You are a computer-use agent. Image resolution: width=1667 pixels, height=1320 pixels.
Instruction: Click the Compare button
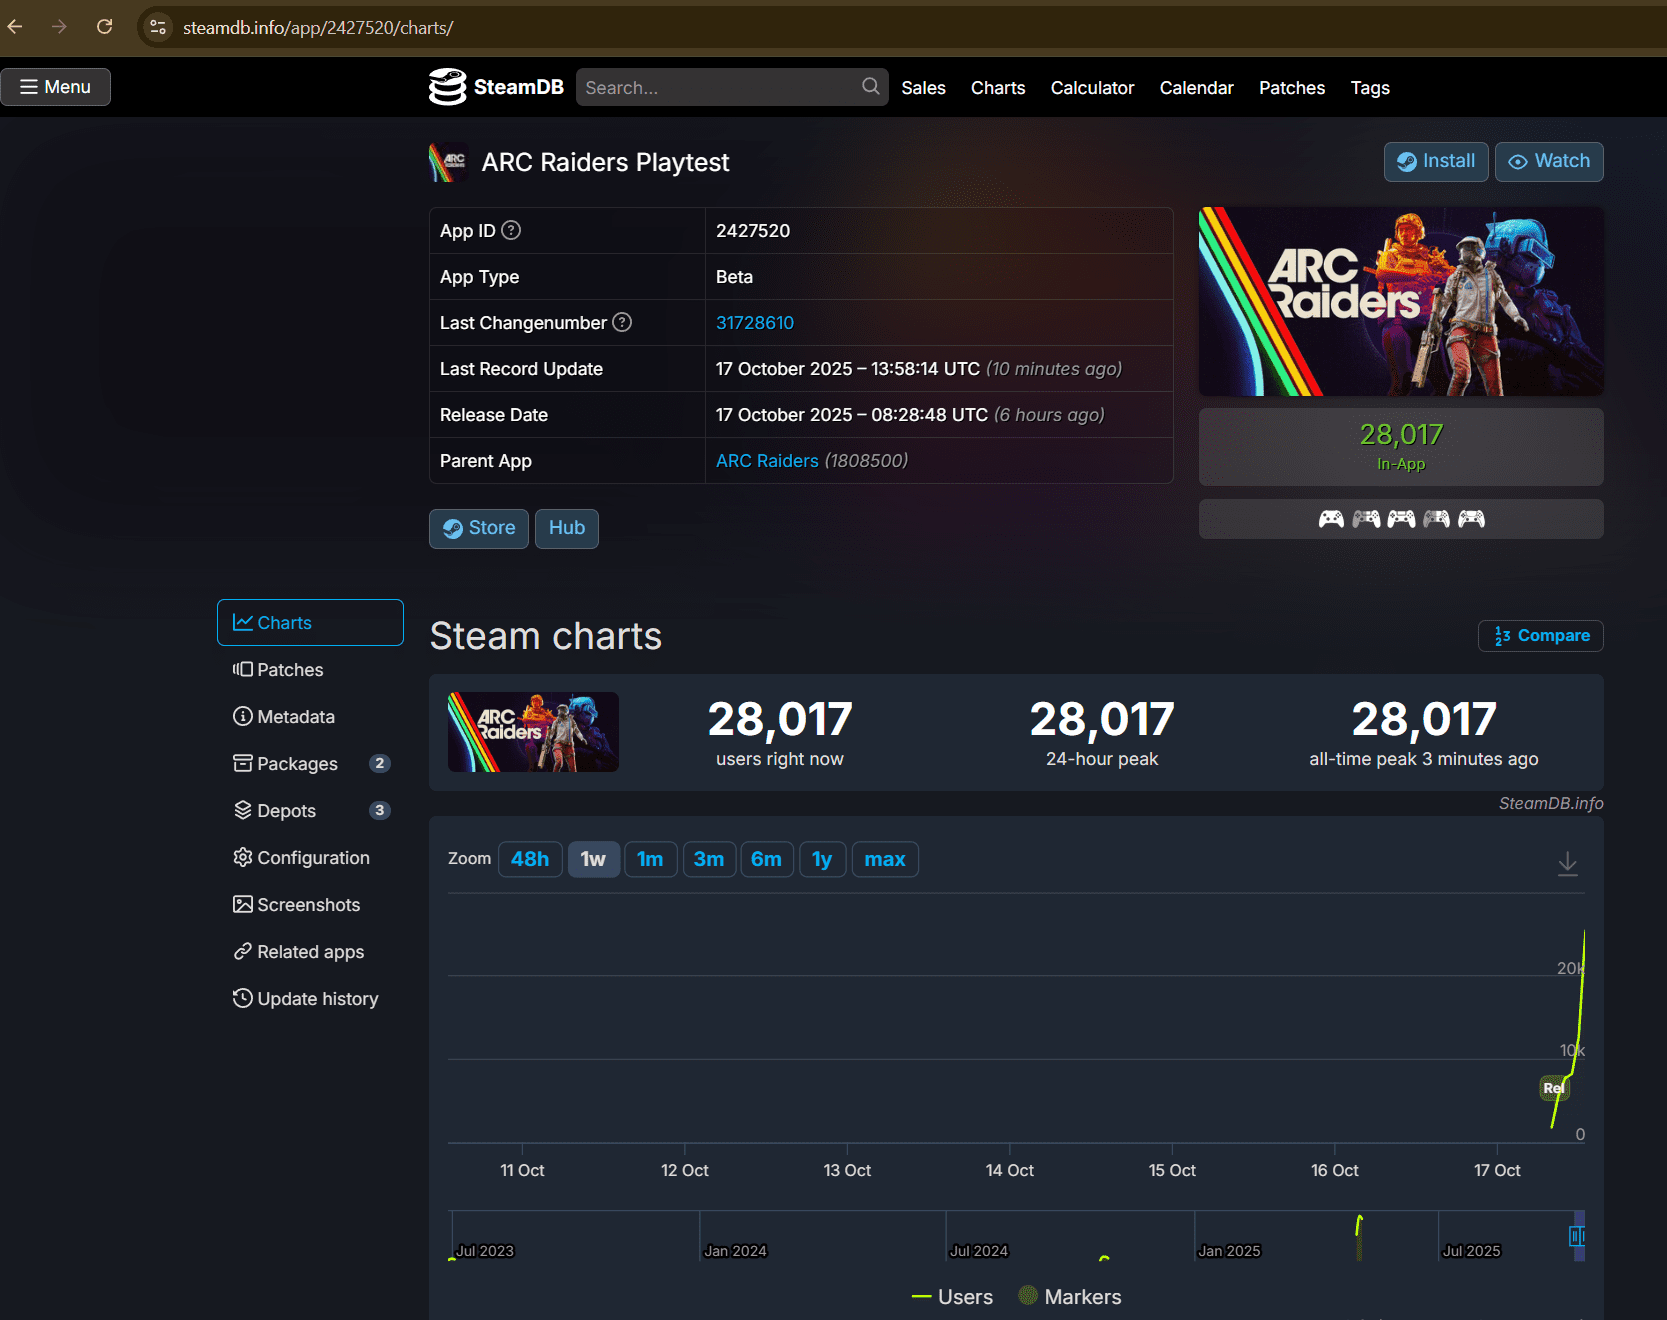pyautogui.click(x=1541, y=636)
